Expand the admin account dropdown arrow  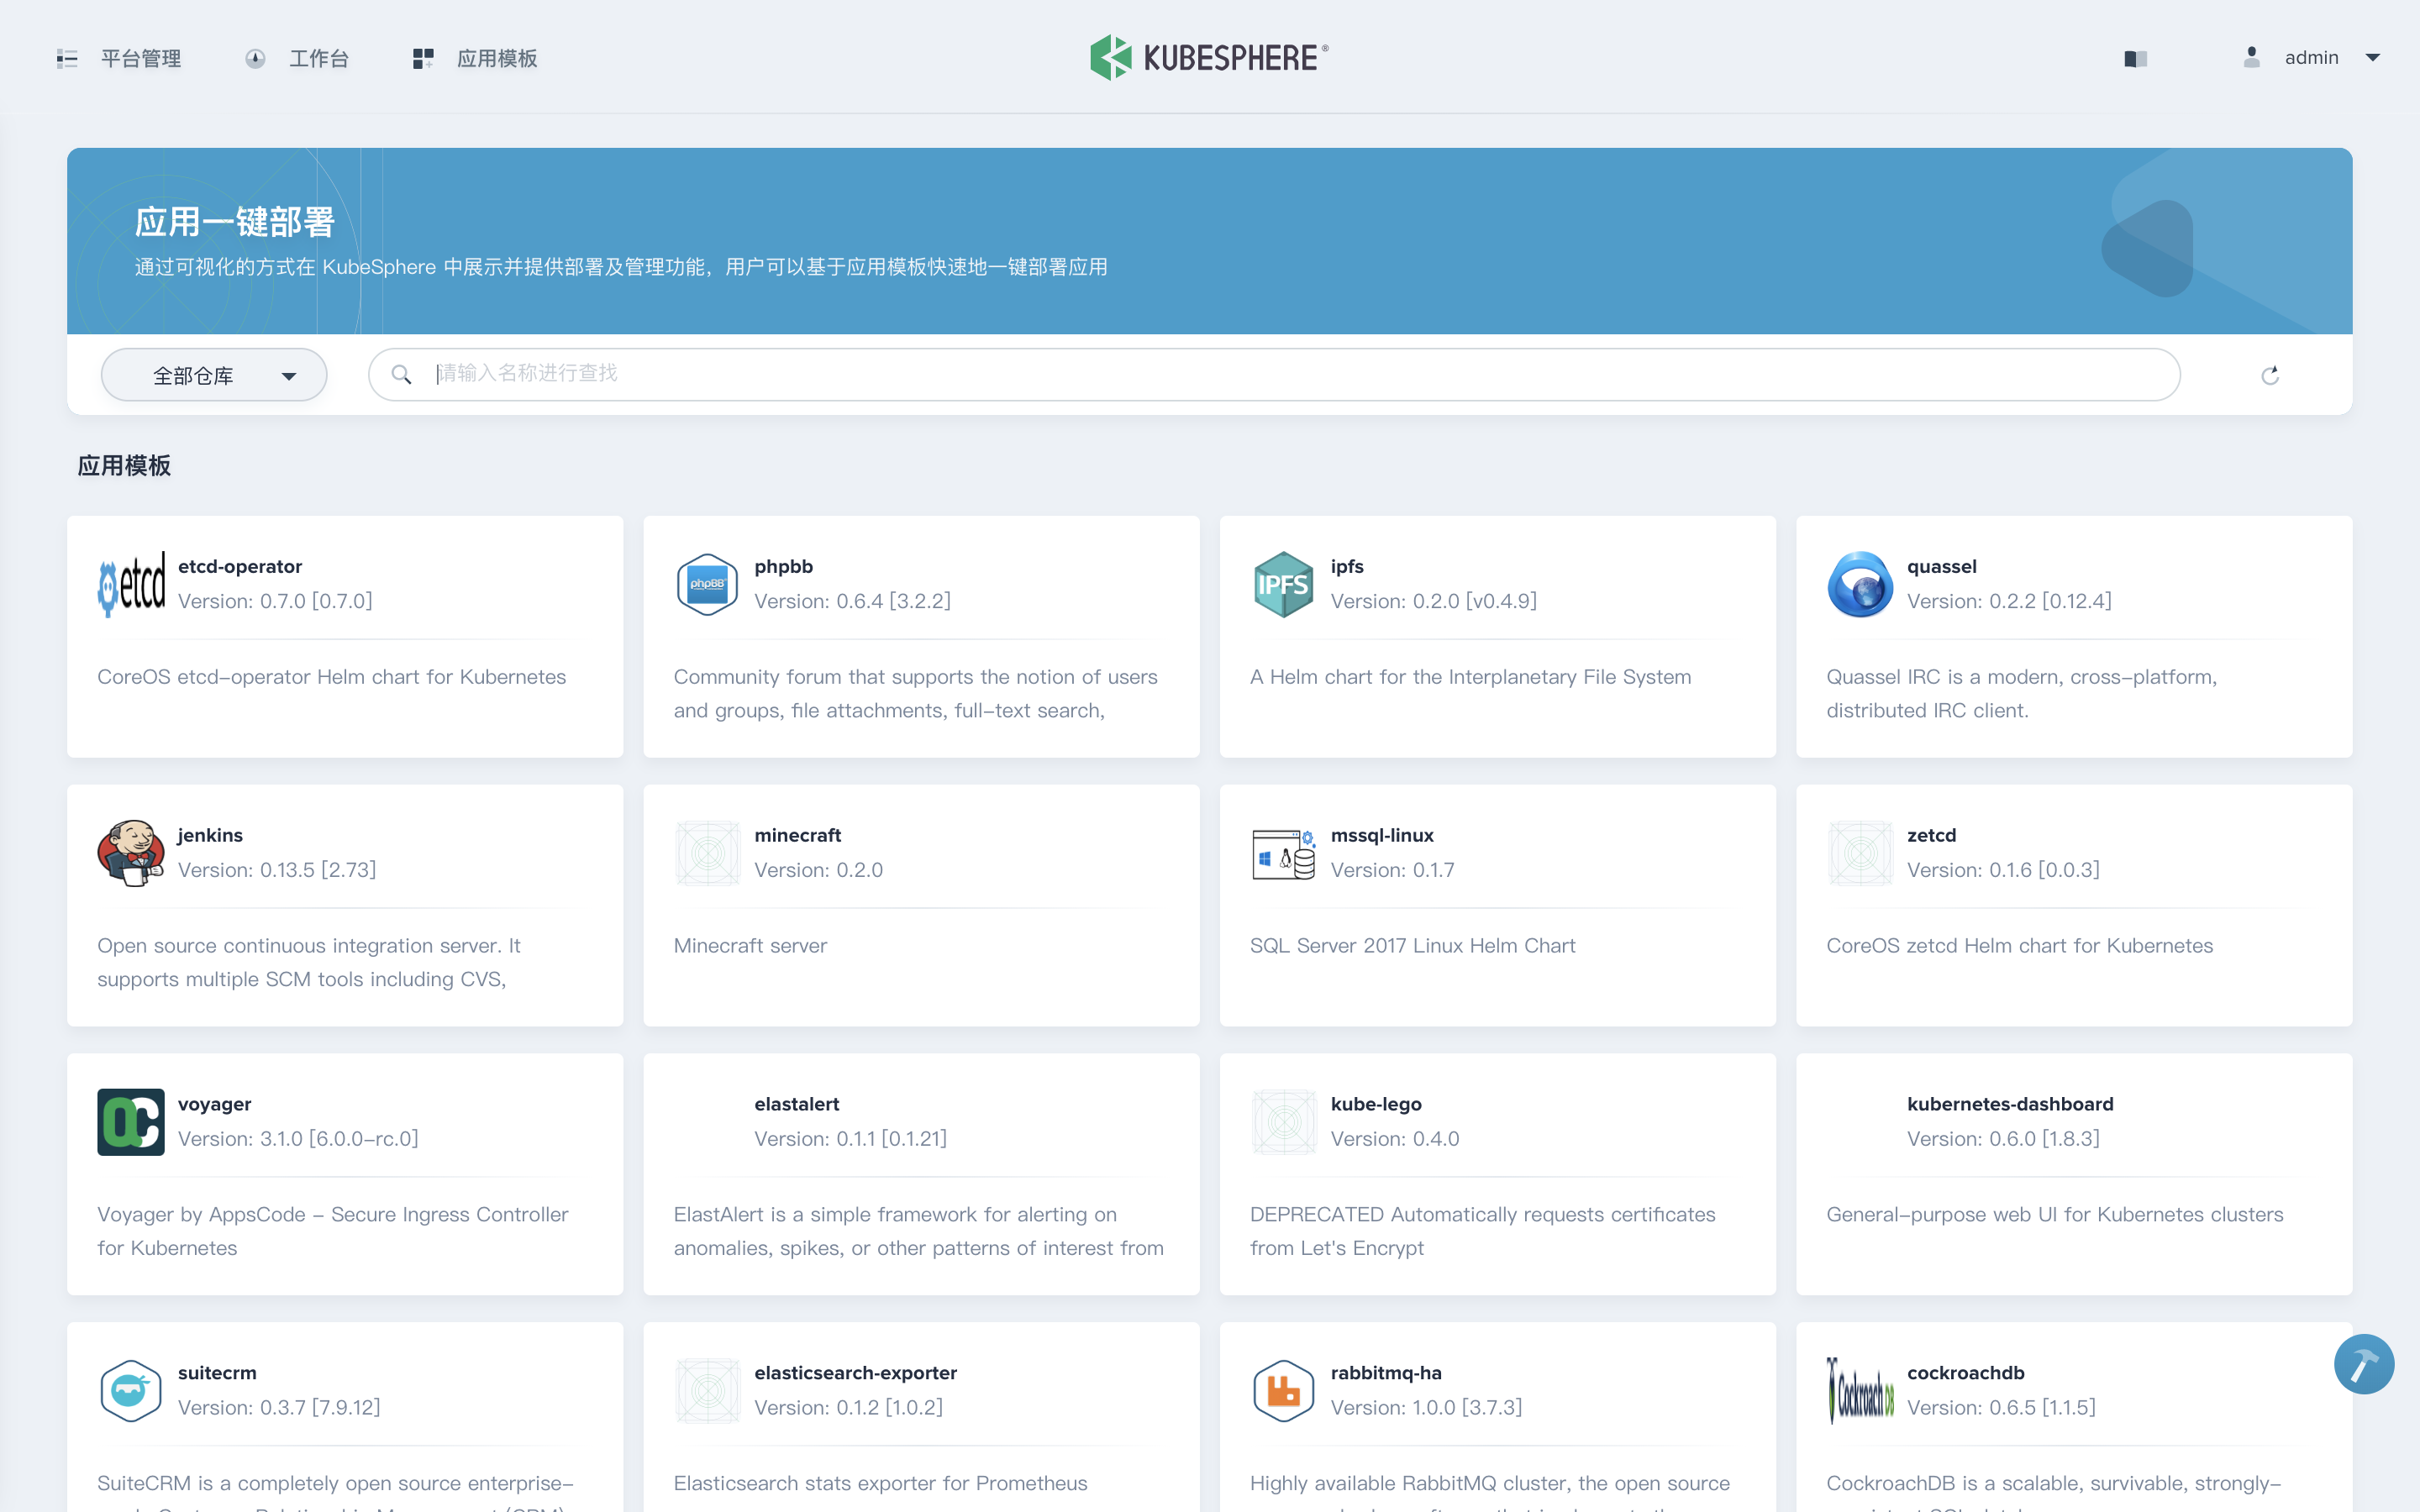(x=2373, y=58)
